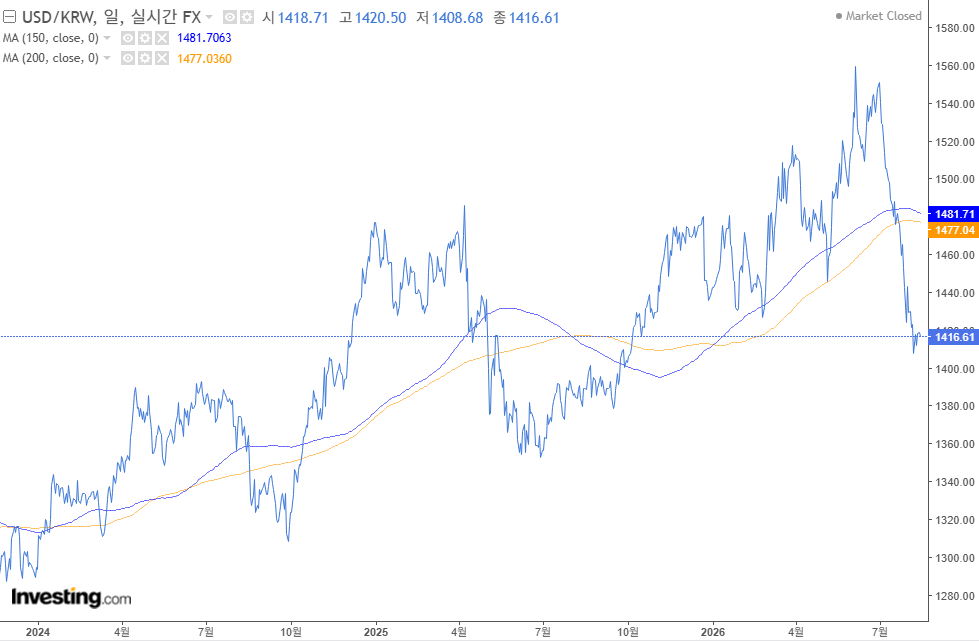The image size is (979, 641).
Task: Toggle visibility of USD/KRW main series
Action: click(x=230, y=17)
